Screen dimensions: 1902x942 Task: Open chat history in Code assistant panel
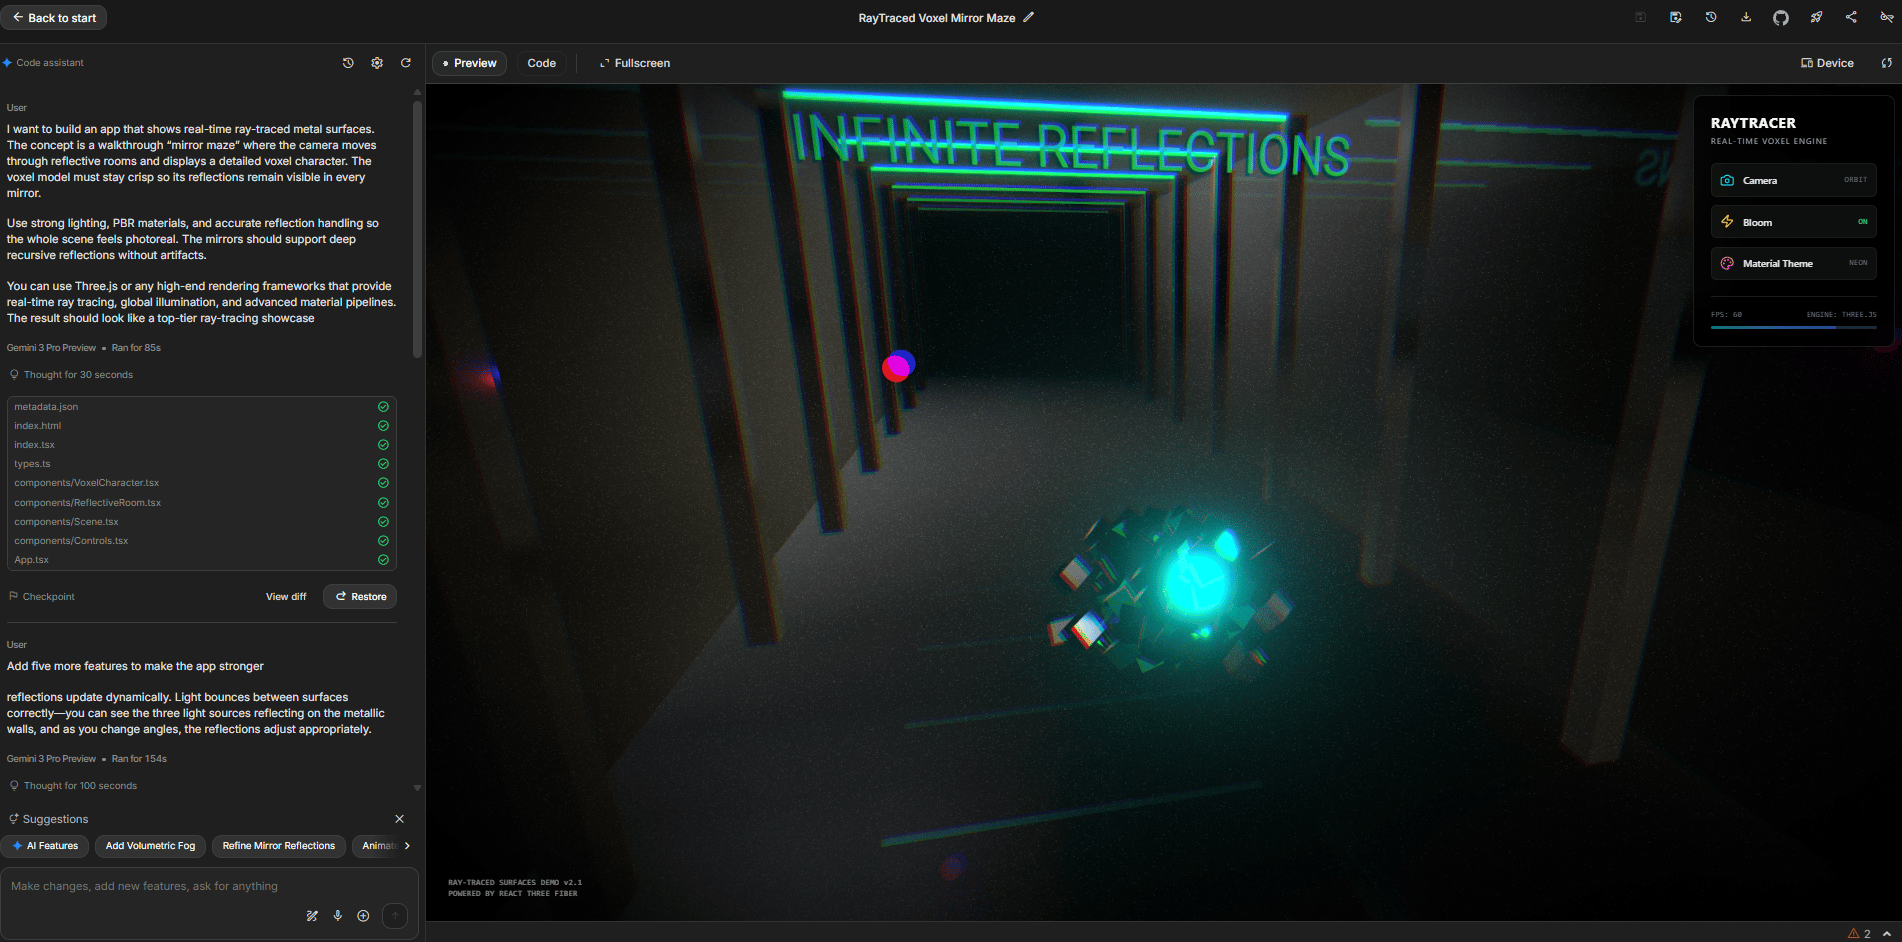coord(348,63)
